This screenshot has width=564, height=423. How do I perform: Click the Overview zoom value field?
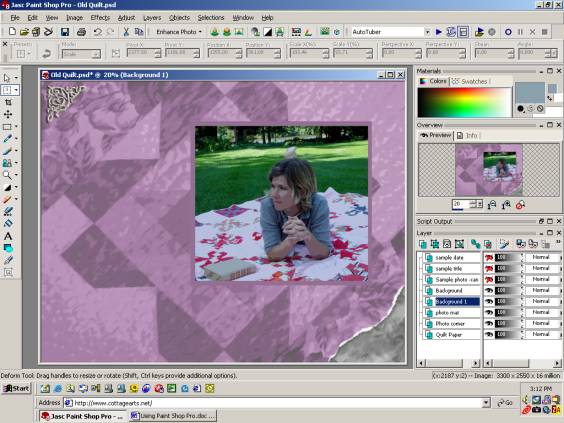coord(461,204)
